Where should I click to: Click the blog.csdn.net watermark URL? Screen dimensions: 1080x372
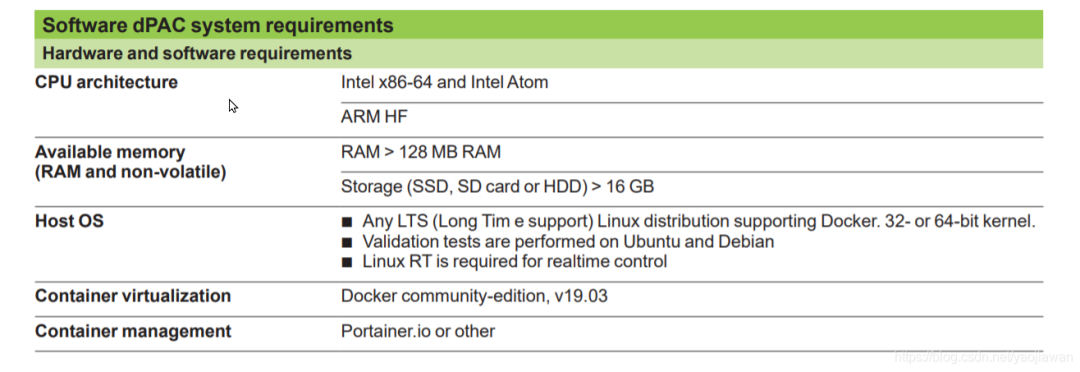tap(984, 357)
